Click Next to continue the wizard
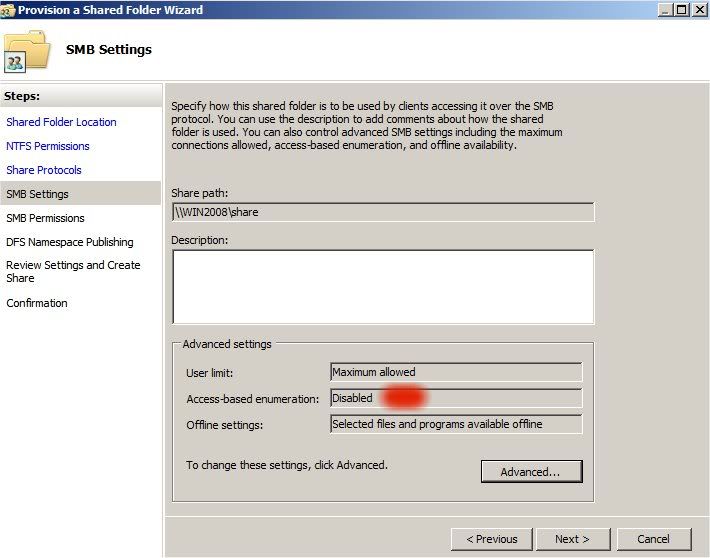The height and width of the screenshot is (558, 710). pos(573,539)
